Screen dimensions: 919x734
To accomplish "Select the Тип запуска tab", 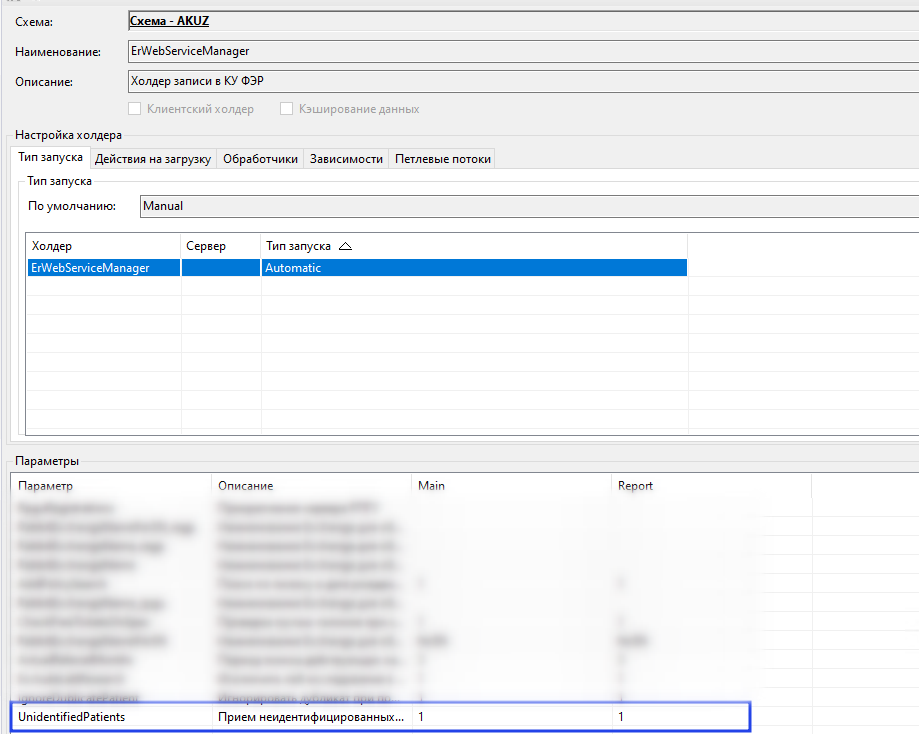I will click(50, 158).
